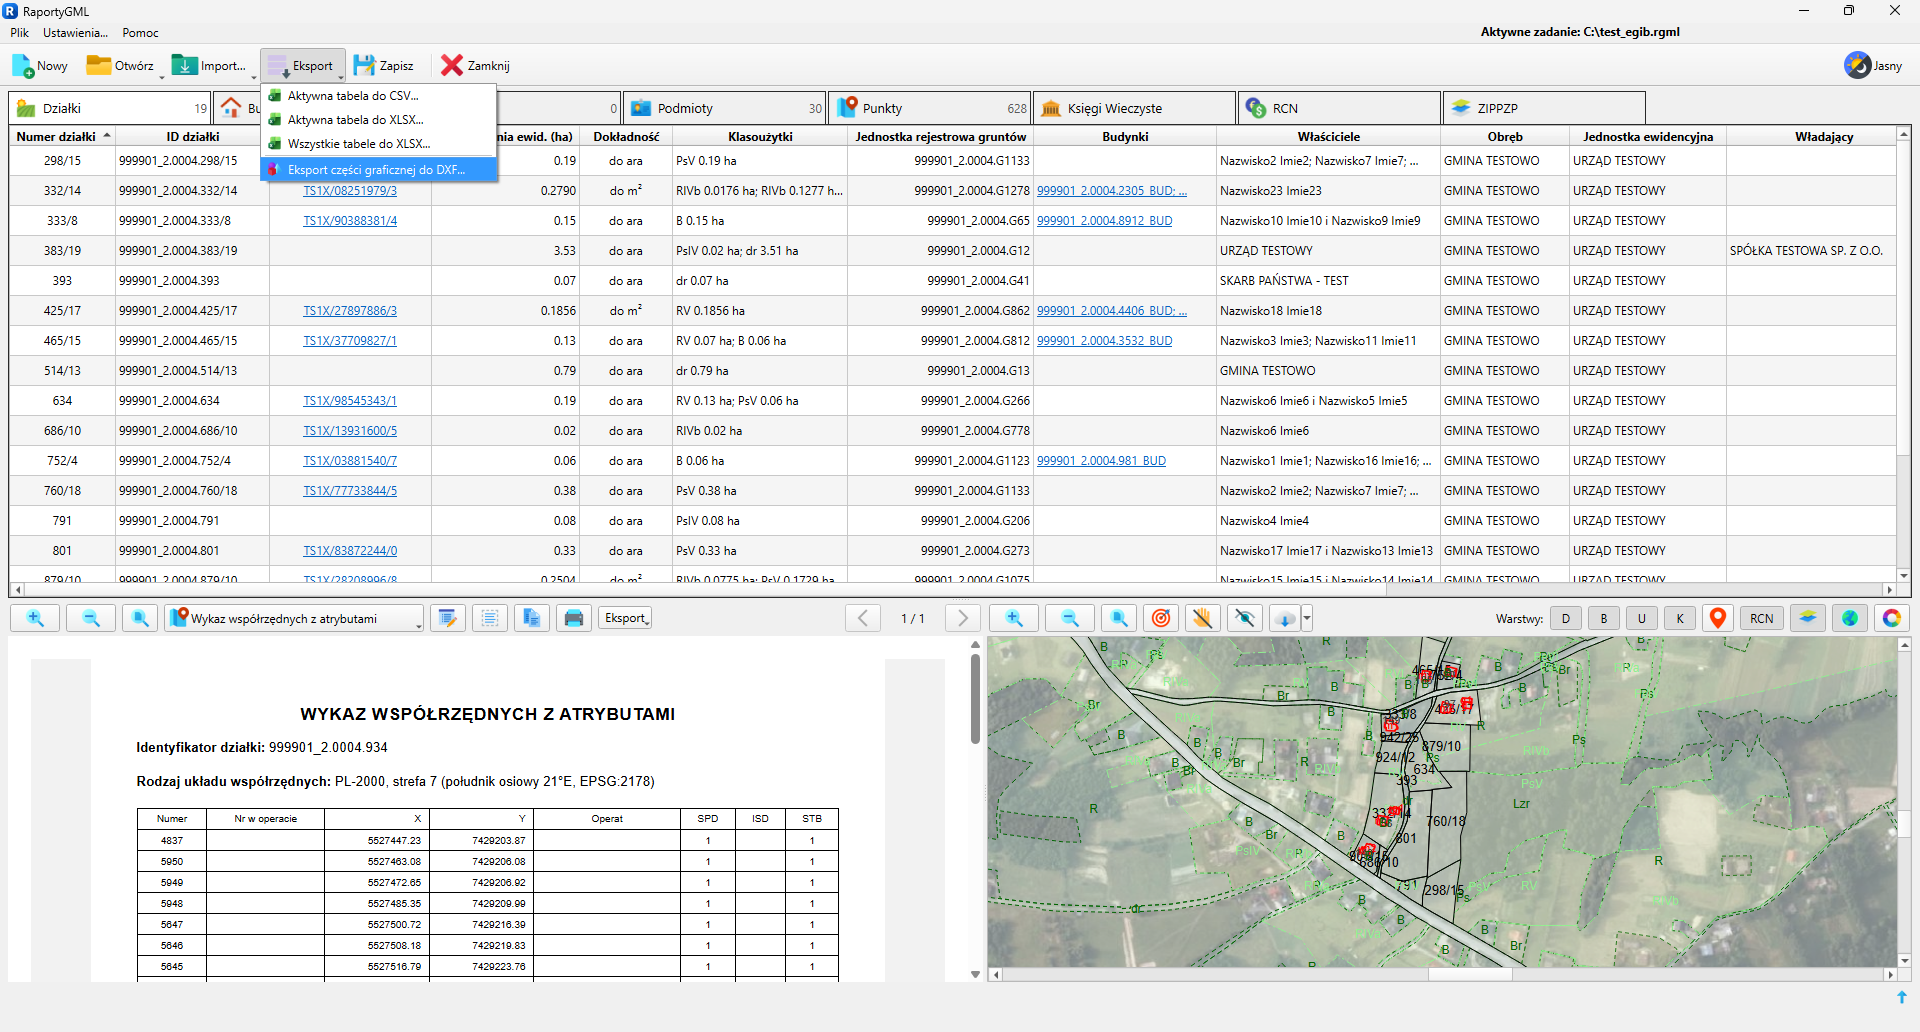Open a task with the Otwórz folder icon
Screen dimensions: 1920x1032
98,66
